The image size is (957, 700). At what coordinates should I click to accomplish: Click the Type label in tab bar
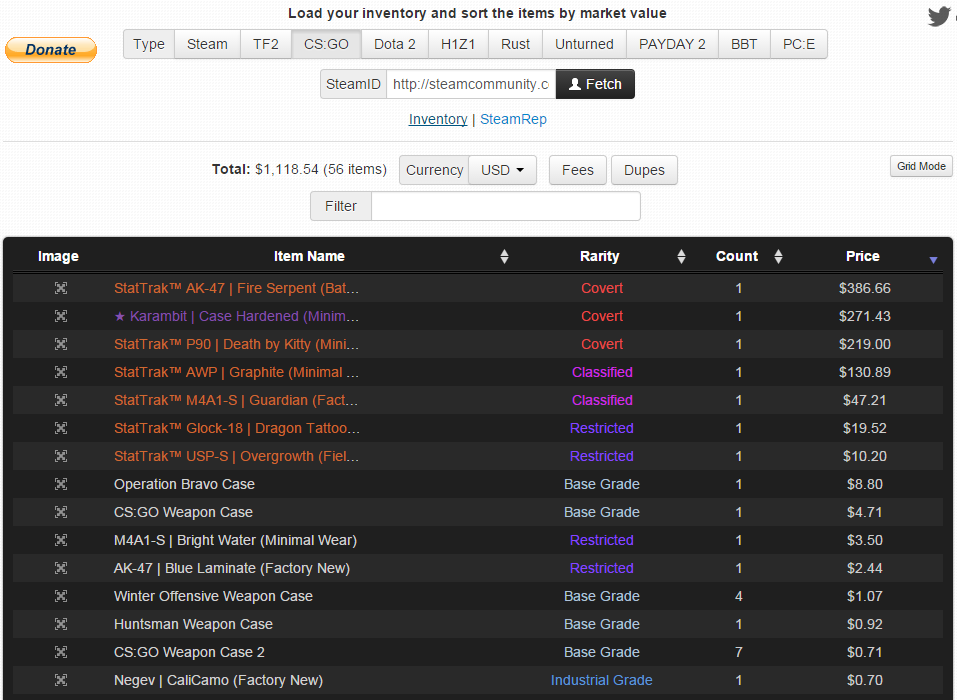point(149,44)
